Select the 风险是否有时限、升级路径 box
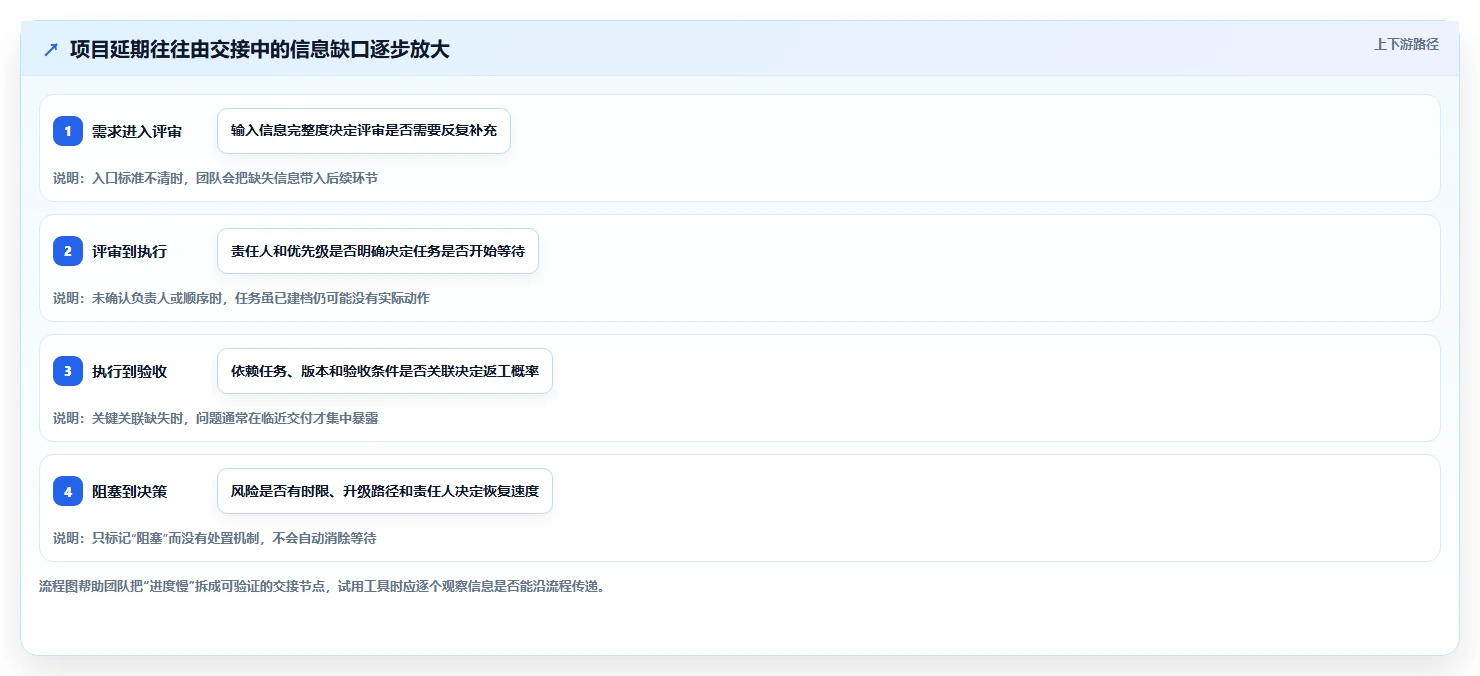This screenshot has width=1480, height=676. (x=385, y=491)
